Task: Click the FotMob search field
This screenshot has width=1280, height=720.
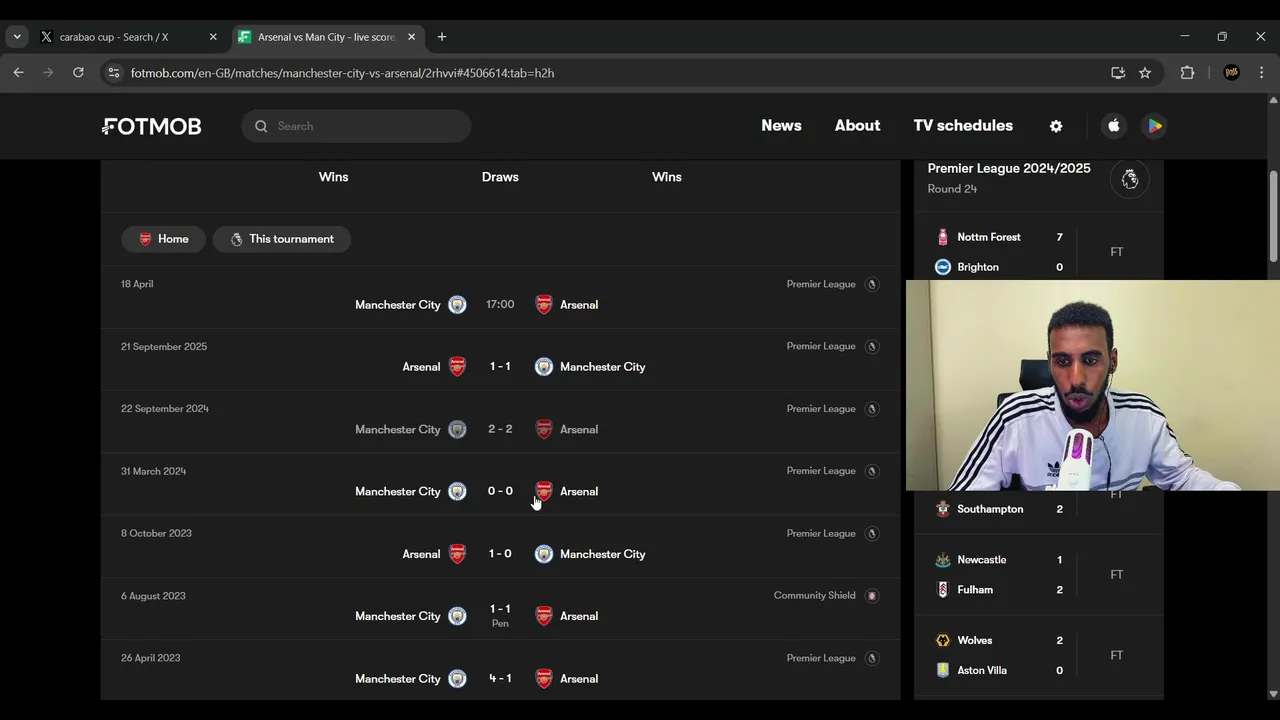Action: pos(356,126)
